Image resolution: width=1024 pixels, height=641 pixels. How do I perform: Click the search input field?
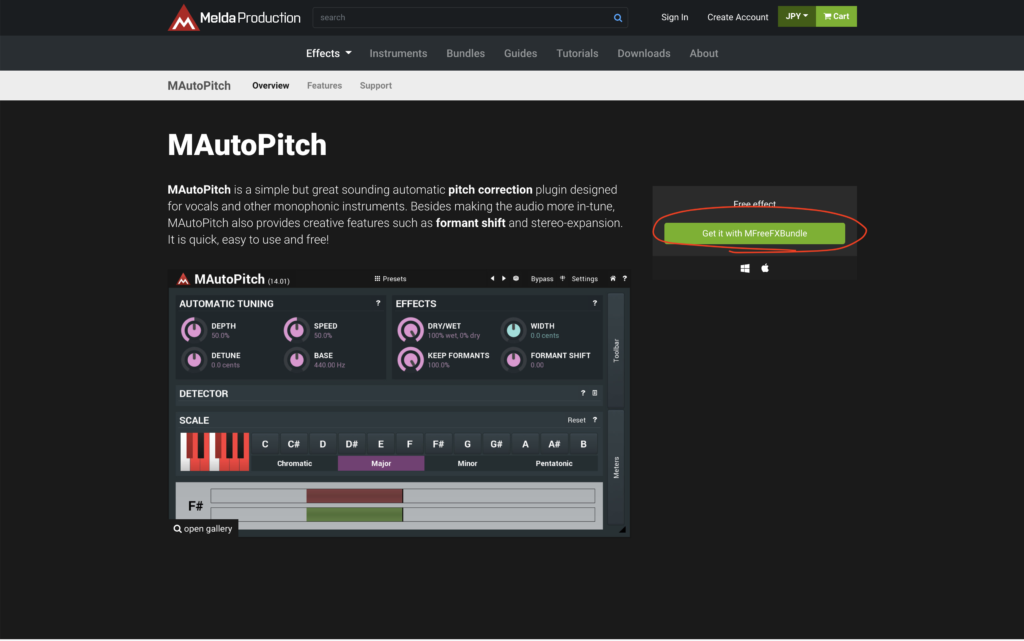point(460,18)
